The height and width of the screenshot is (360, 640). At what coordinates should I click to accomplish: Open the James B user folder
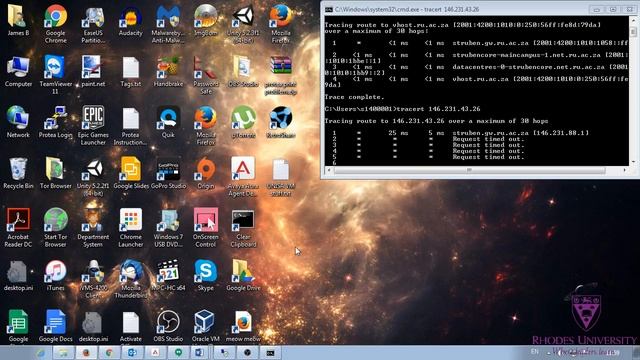click(18, 20)
